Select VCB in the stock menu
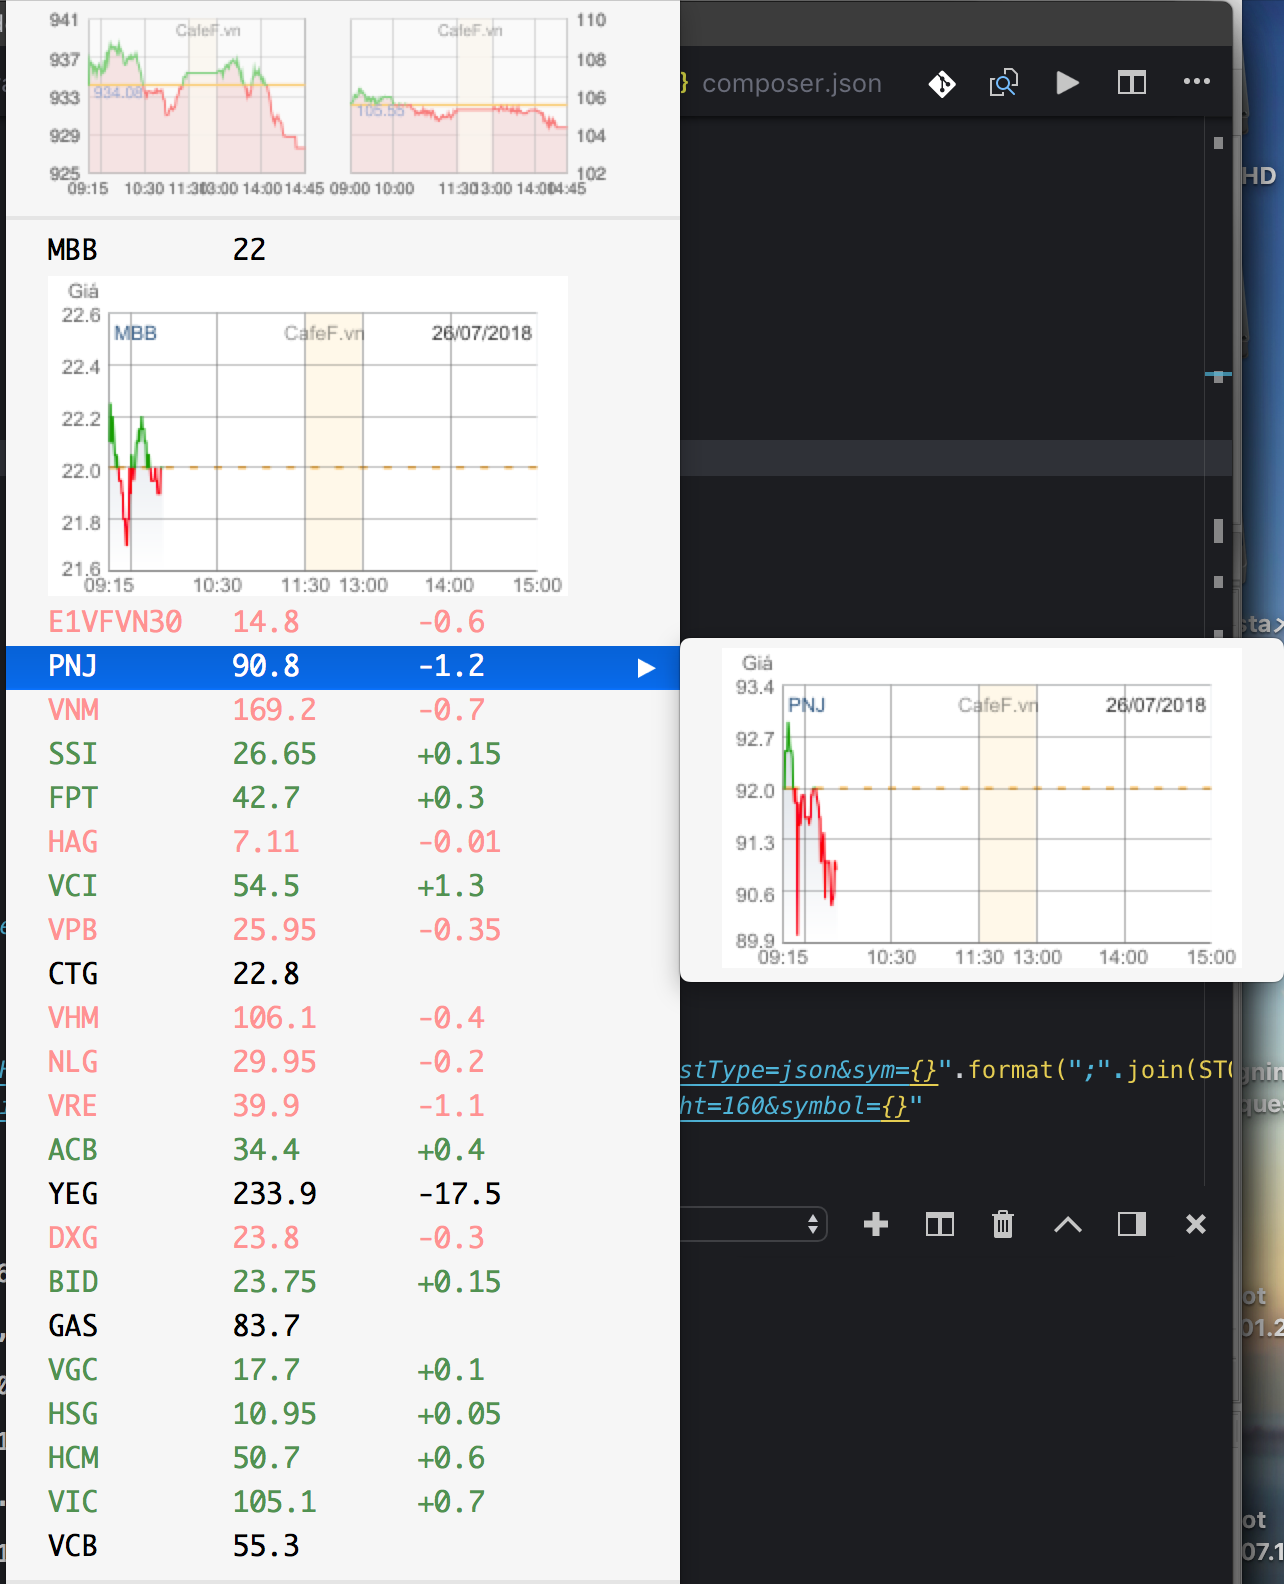This screenshot has height=1584, width=1284. [343, 1547]
